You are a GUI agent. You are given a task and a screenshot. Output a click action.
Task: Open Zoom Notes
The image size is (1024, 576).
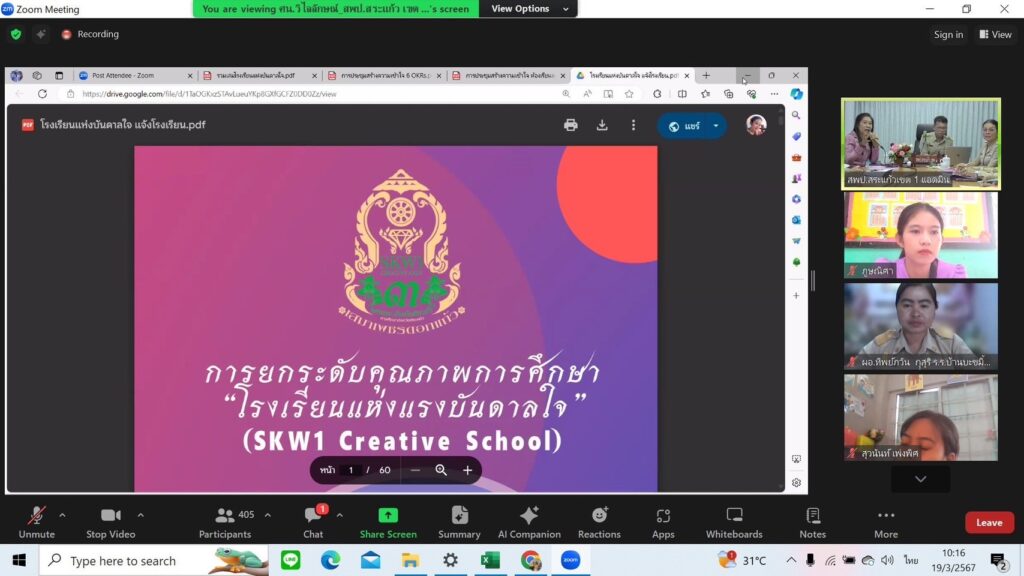[812, 522]
